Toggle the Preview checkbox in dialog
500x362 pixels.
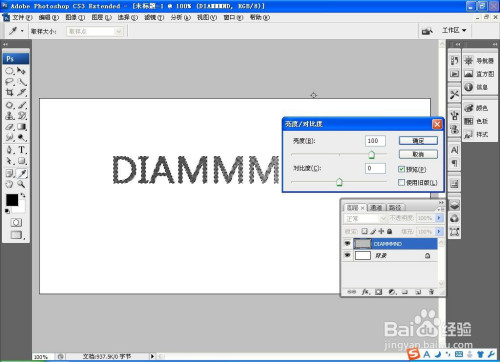pyautogui.click(x=402, y=169)
